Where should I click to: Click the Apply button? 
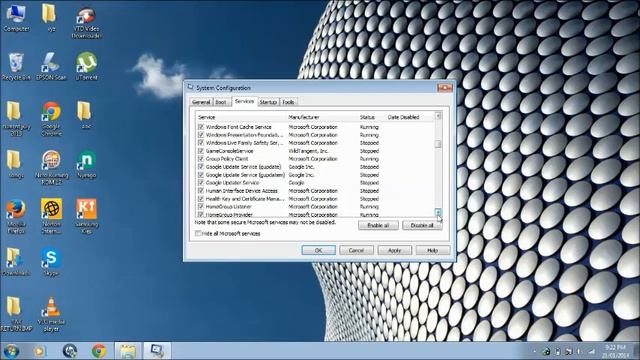395,250
